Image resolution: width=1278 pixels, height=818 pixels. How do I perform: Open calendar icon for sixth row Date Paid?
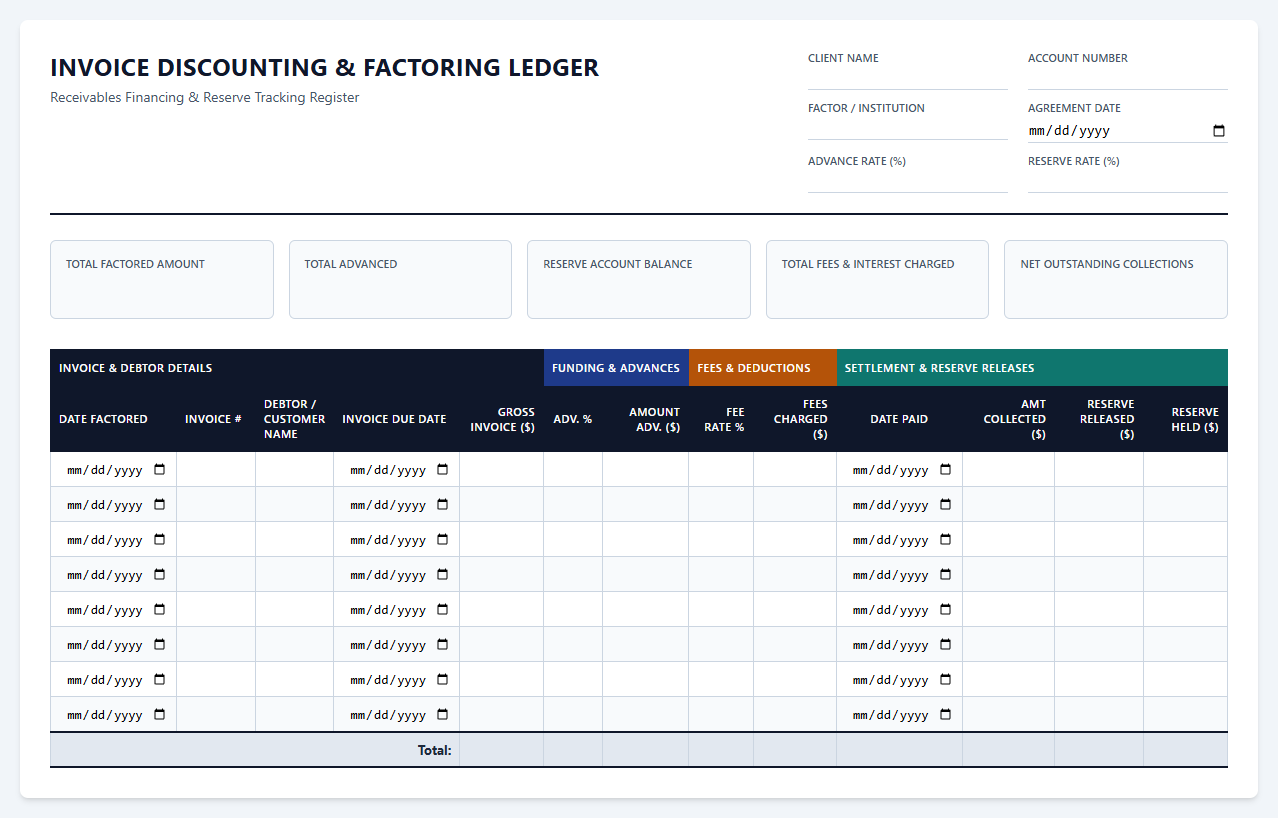[946, 644]
